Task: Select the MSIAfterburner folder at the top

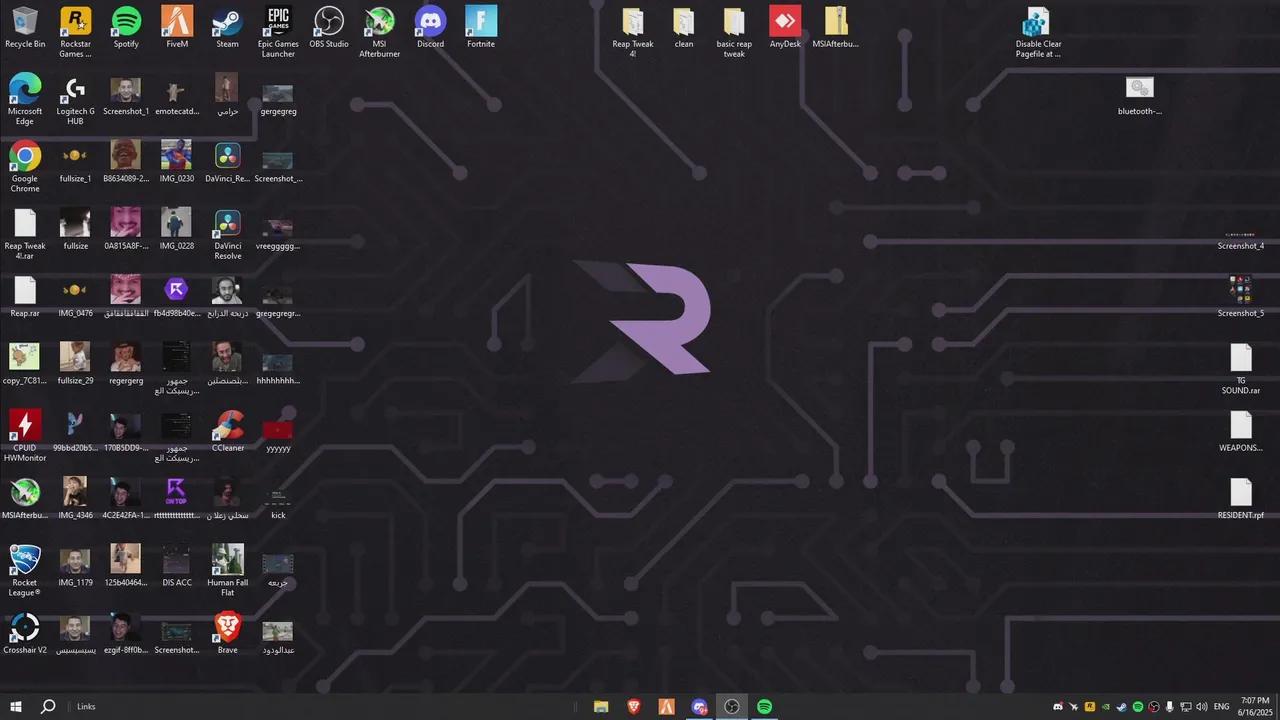Action: click(836, 28)
